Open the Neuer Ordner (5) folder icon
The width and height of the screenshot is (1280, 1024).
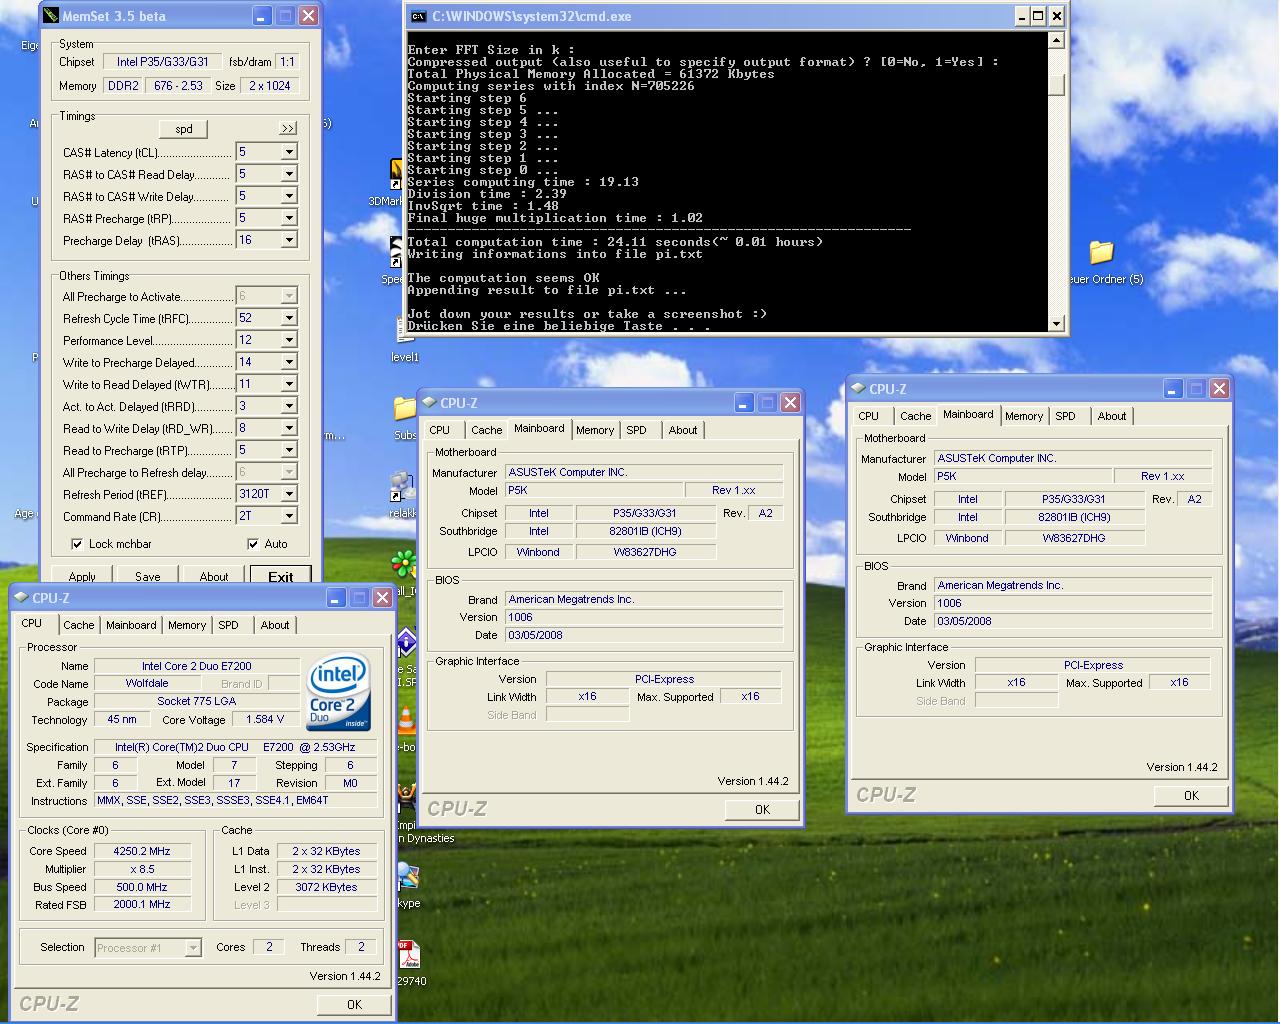(x=1101, y=252)
